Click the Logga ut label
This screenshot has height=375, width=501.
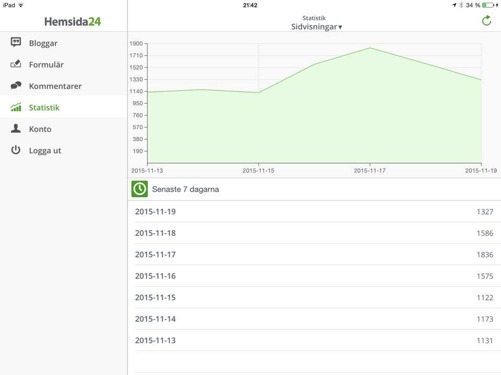pos(45,151)
